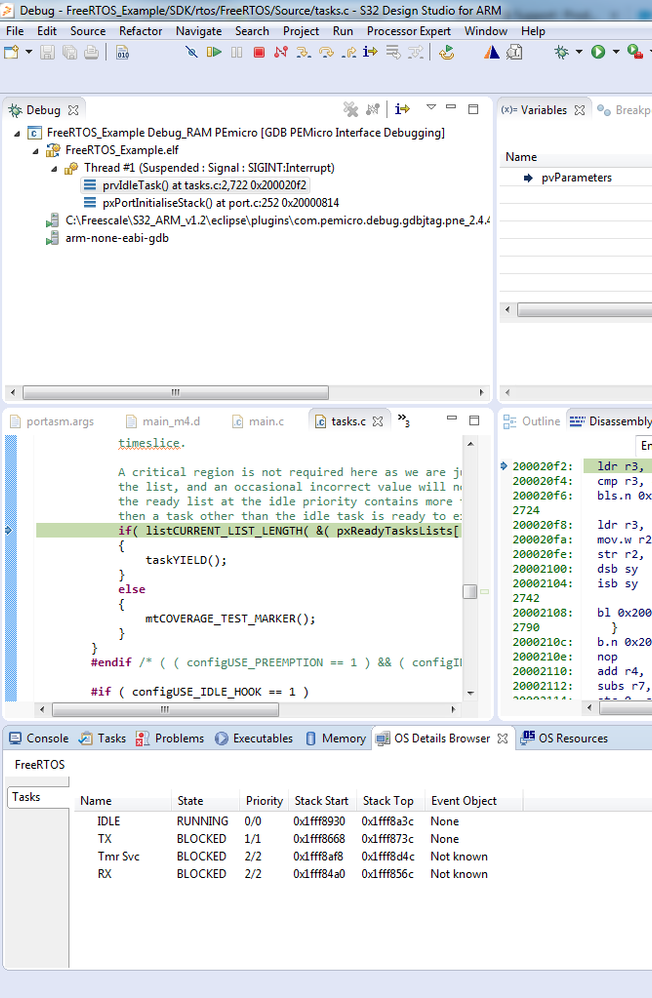Click the green bug Debug launch icon

[x=561, y=52]
